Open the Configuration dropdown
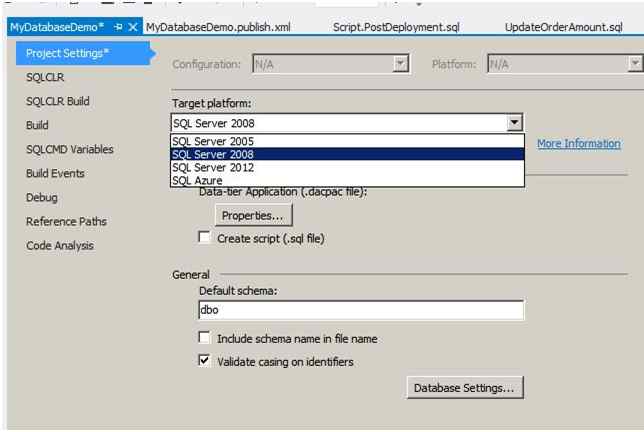 point(331,64)
